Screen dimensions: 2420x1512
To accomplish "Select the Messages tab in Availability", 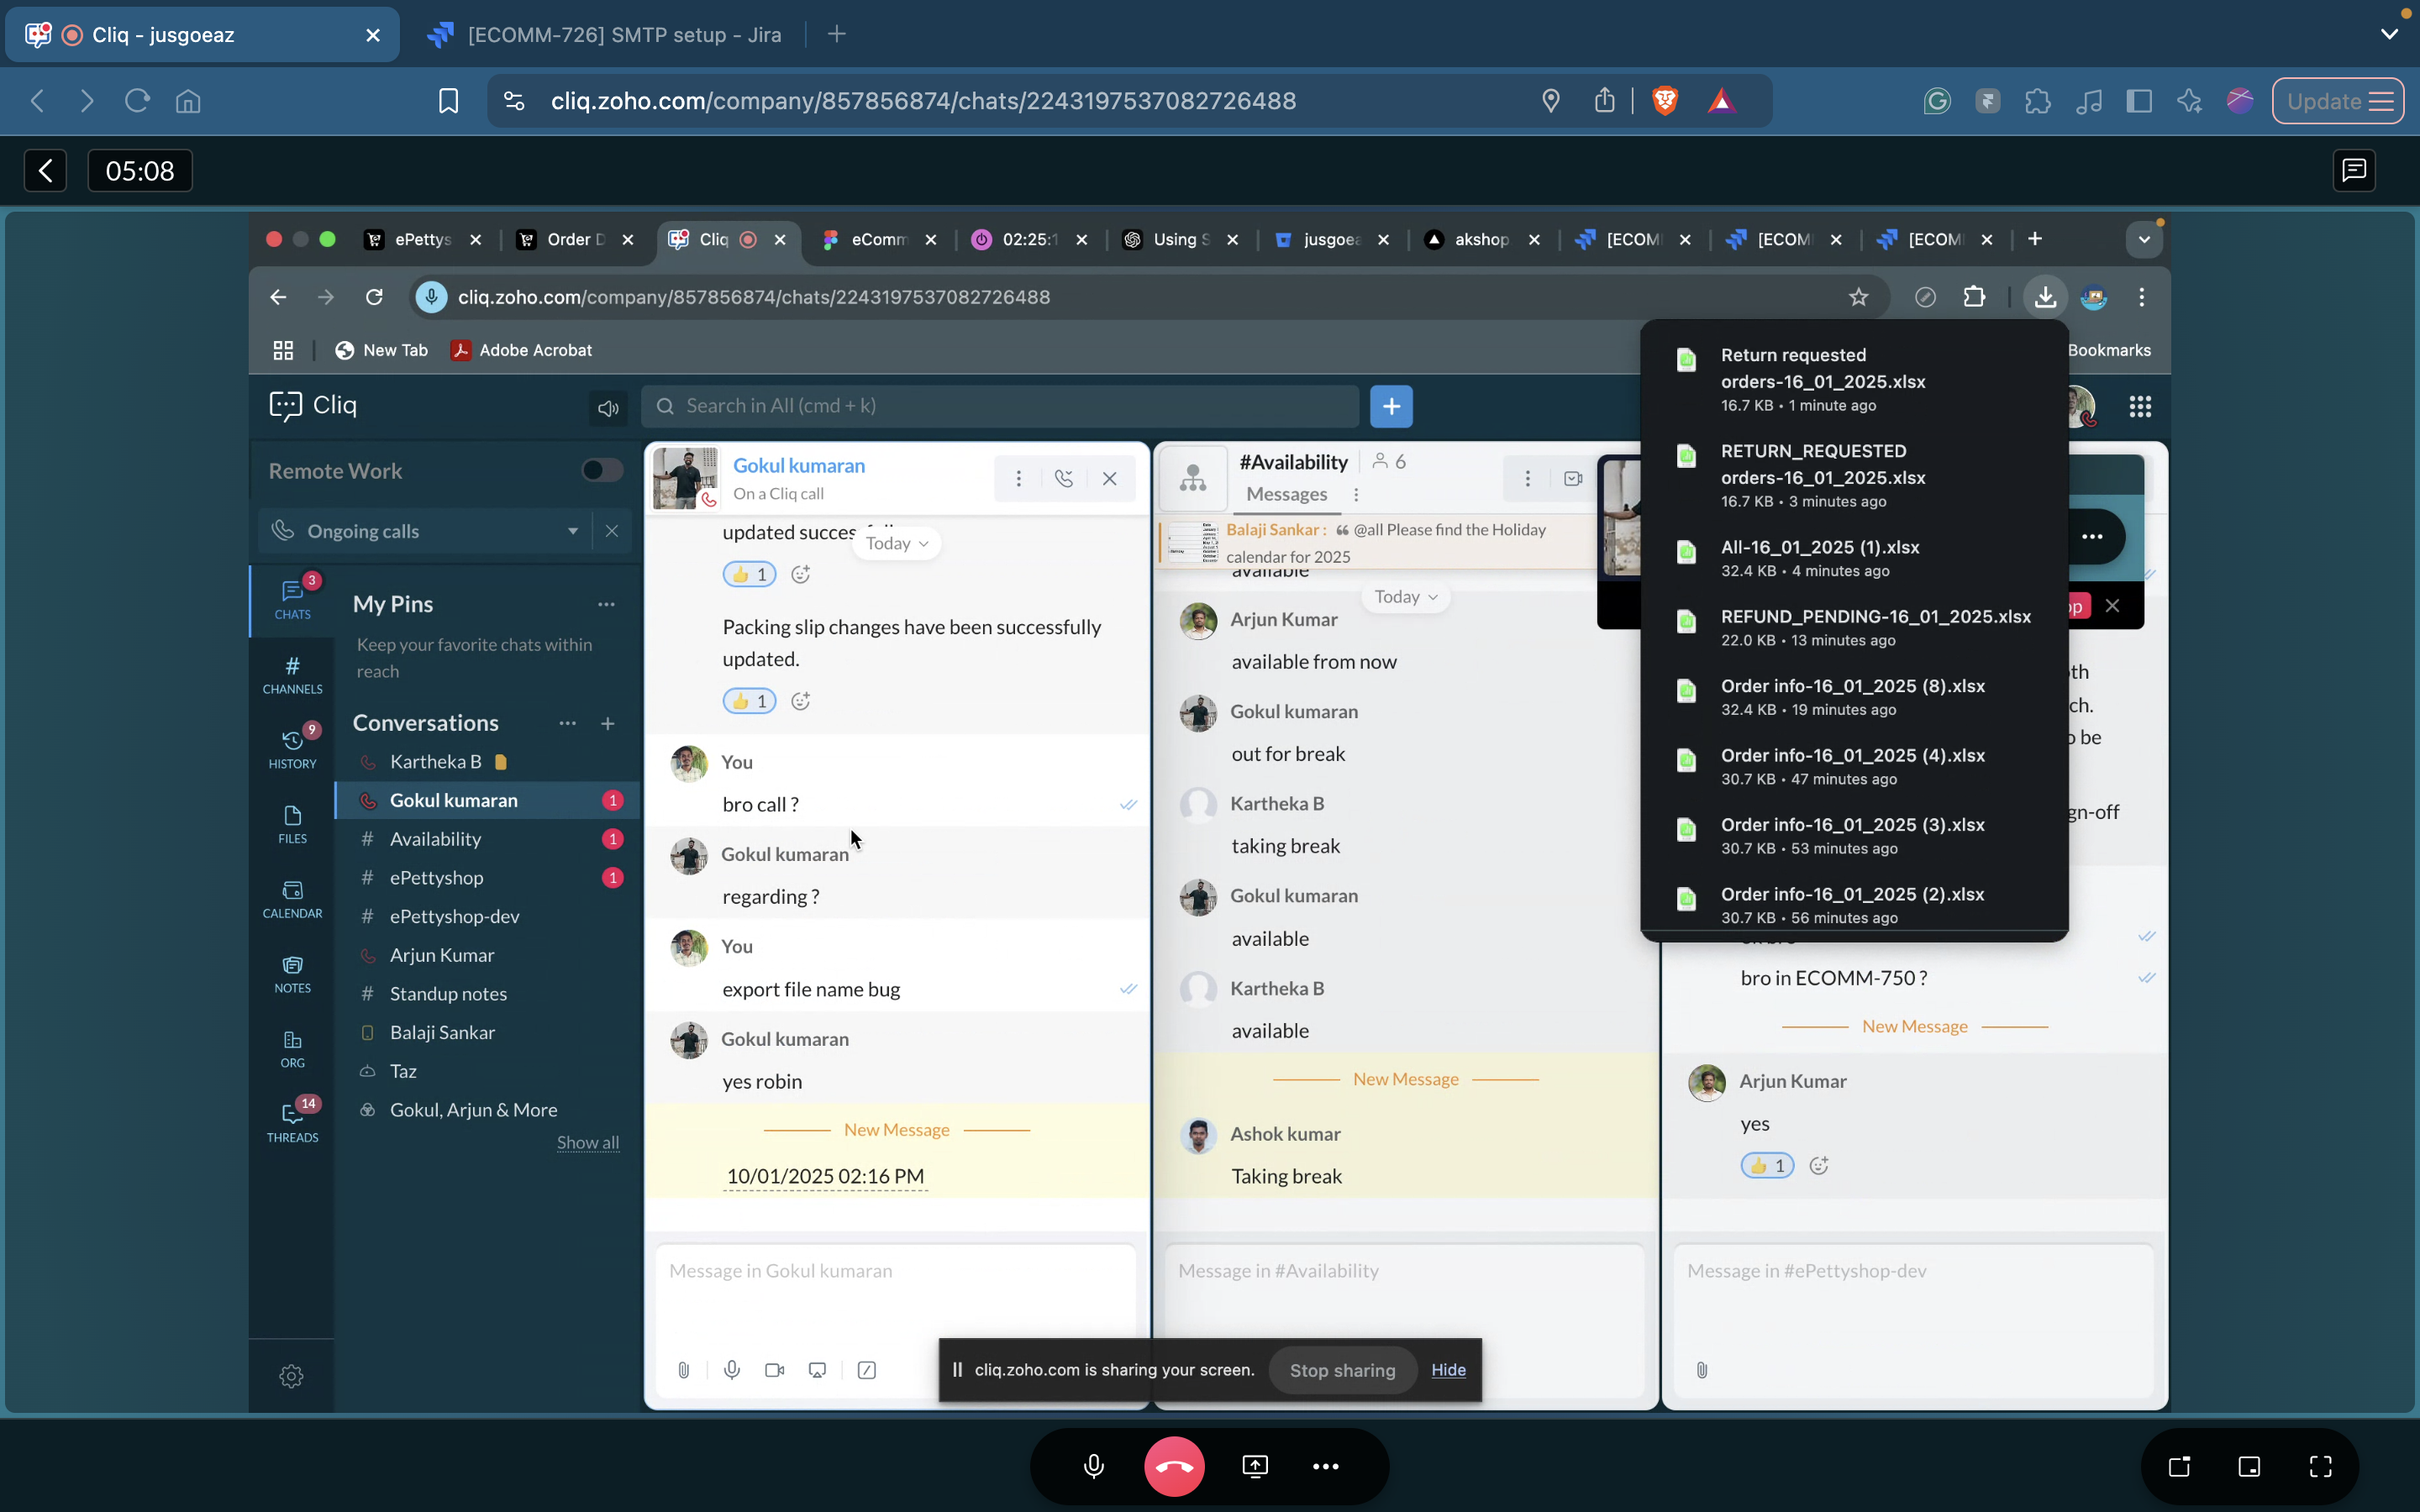I will 1286,494.
